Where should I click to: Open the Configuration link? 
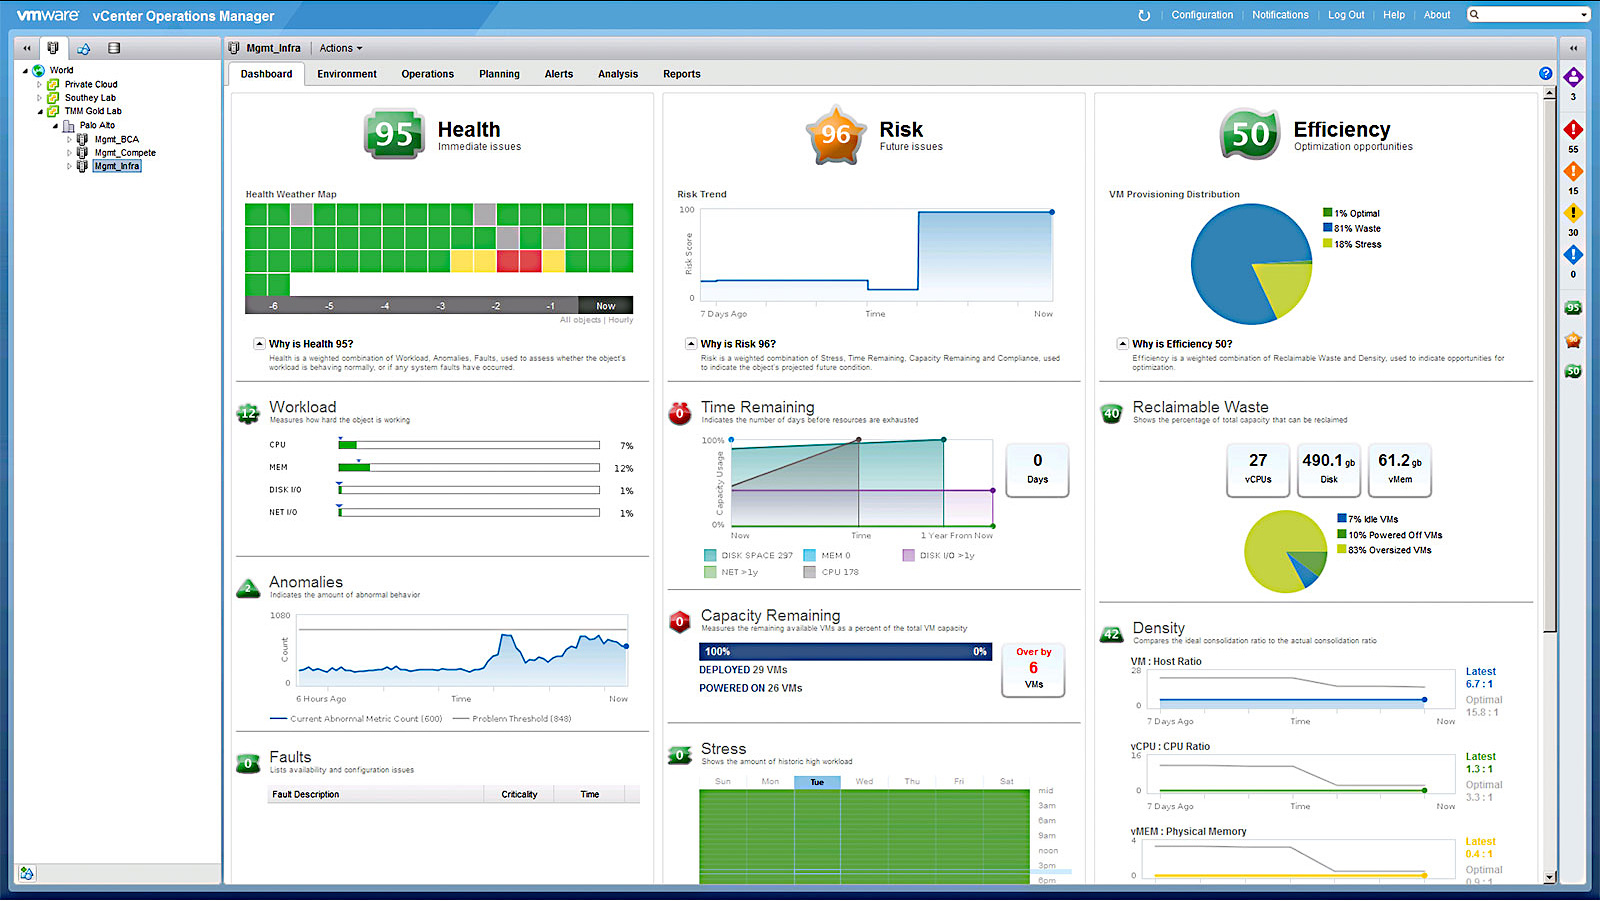click(x=1202, y=15)
